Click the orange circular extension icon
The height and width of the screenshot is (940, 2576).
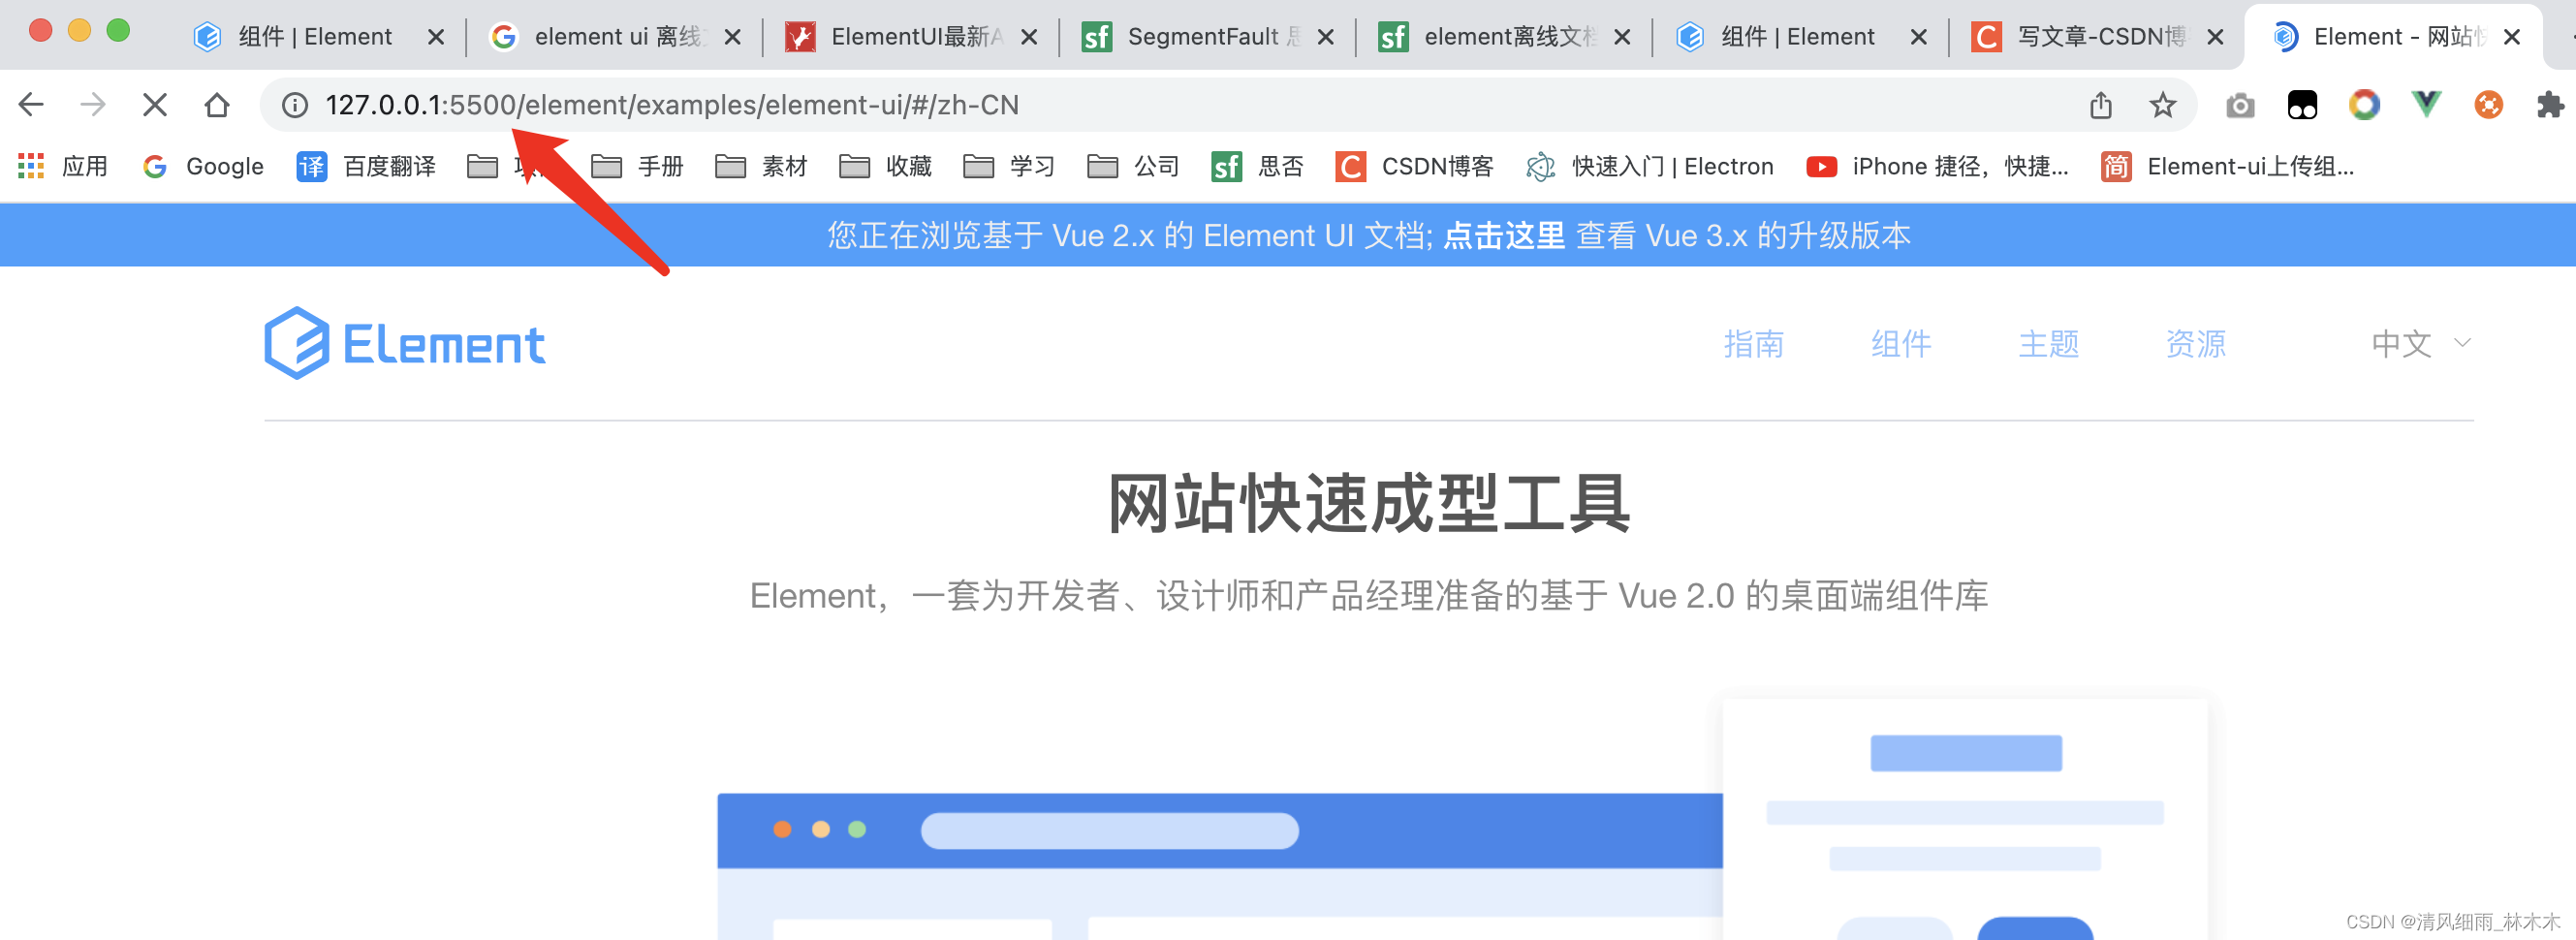(x=2488, y=105)
